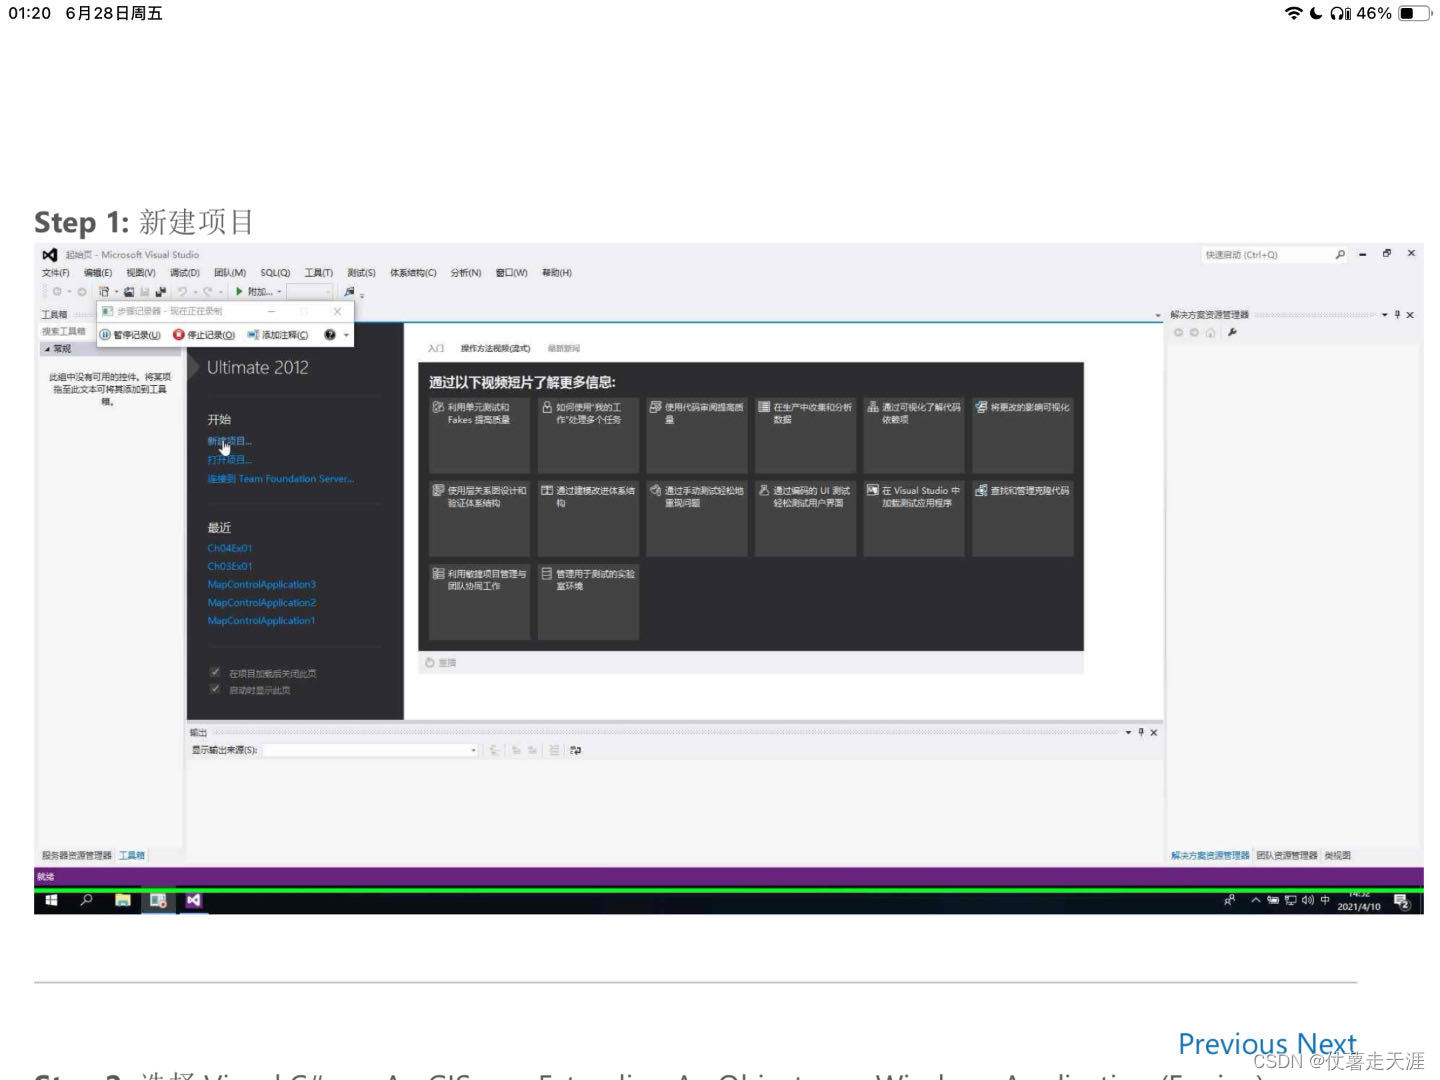Open recent project Ch04Ex01
The image size is (1440, 1080).
pyautogui.click(x=230, y=548)
